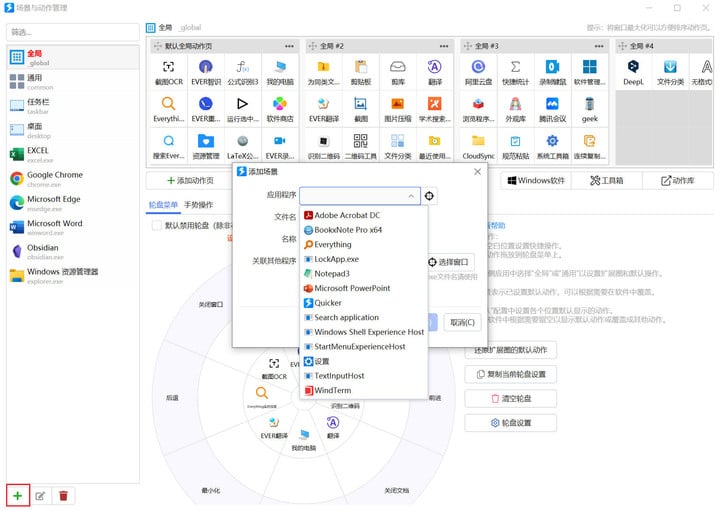720x511 pixels.
Task: Switch to the 轮盘菜单 tab
Action: (x=163, y=205)
